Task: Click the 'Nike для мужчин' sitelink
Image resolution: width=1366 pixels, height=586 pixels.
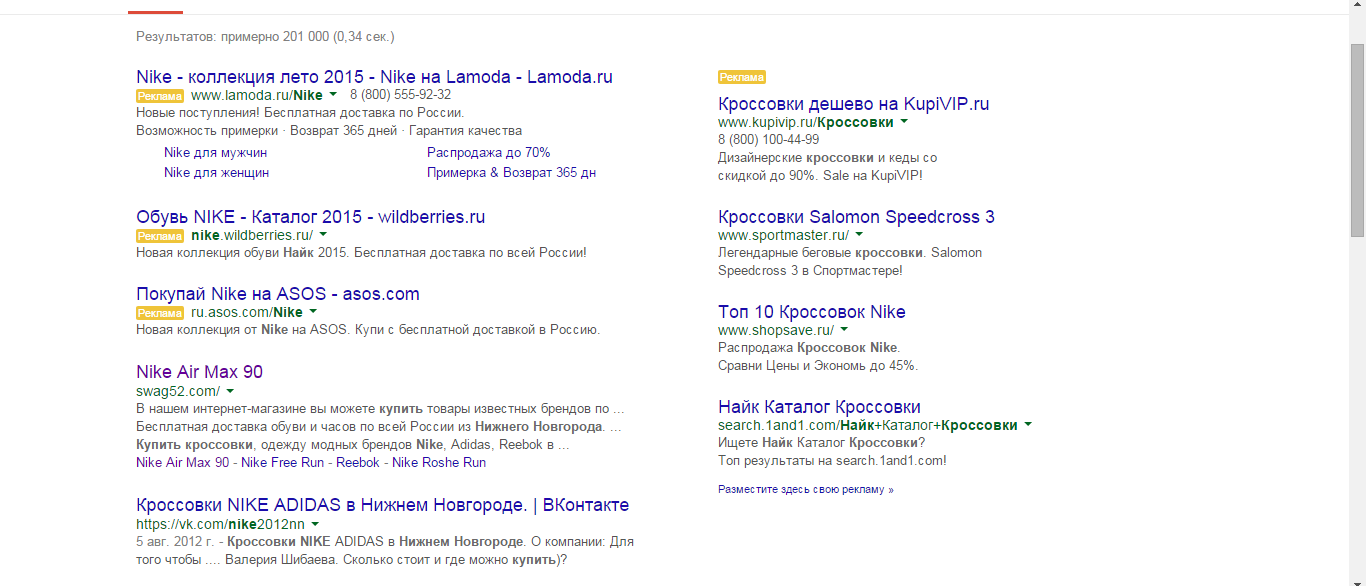Action: (215, 153)
